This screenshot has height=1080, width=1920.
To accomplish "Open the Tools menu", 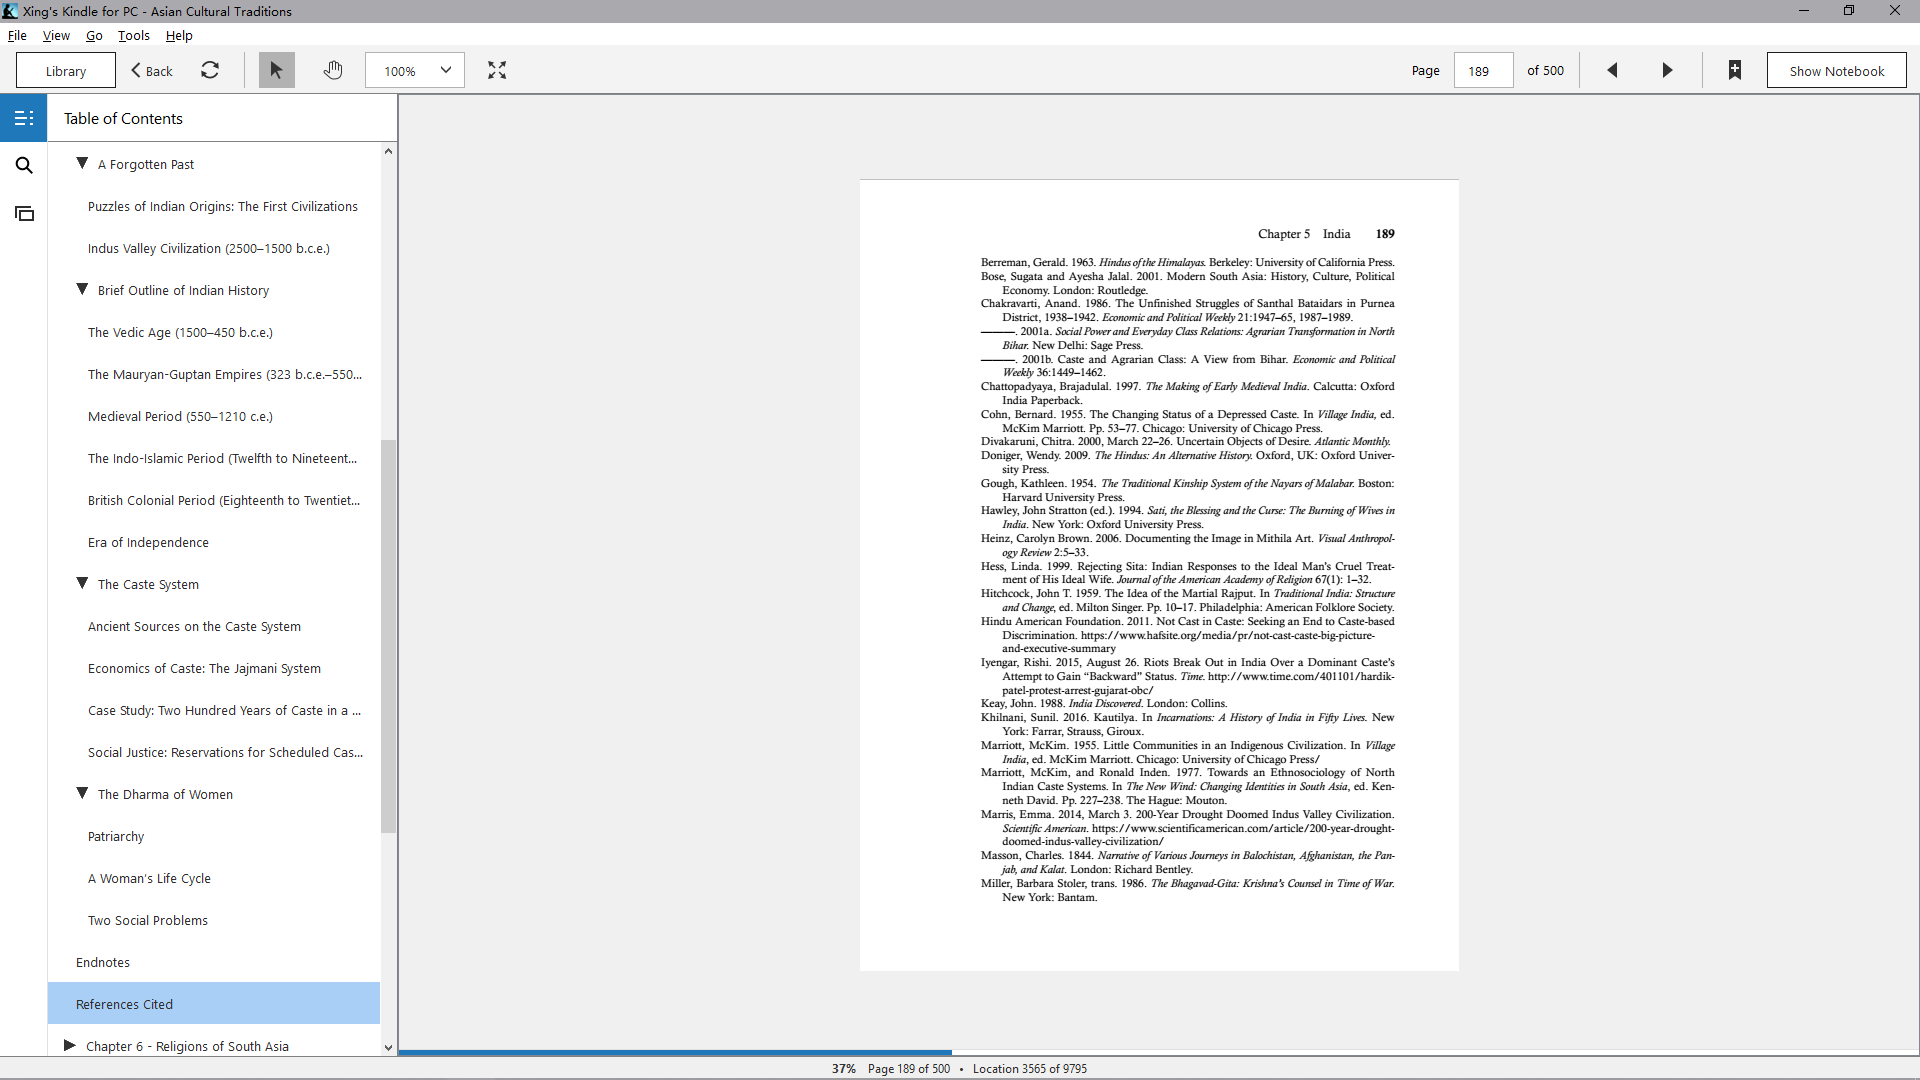I will pyautogui.click(x=134, y=35).
